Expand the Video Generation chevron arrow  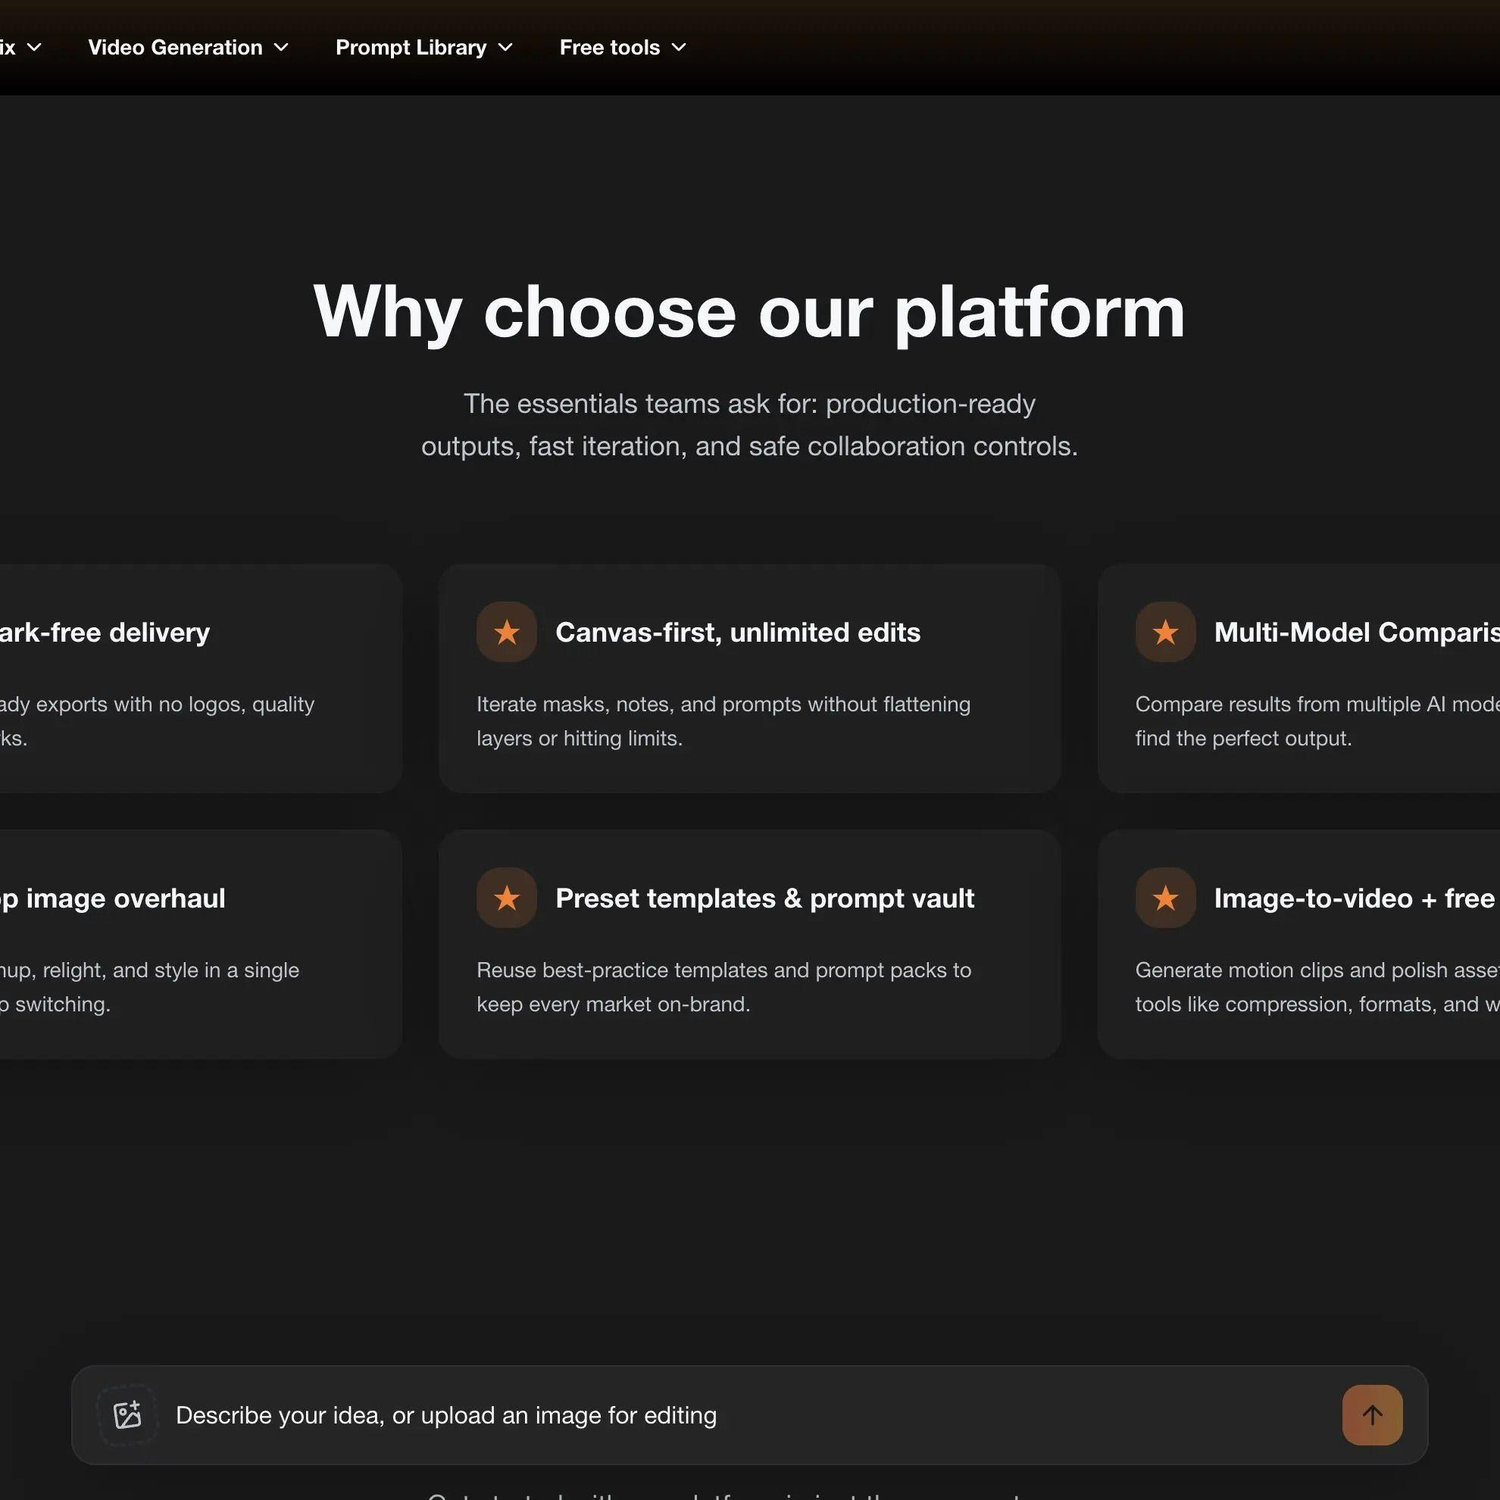(281, 47)
